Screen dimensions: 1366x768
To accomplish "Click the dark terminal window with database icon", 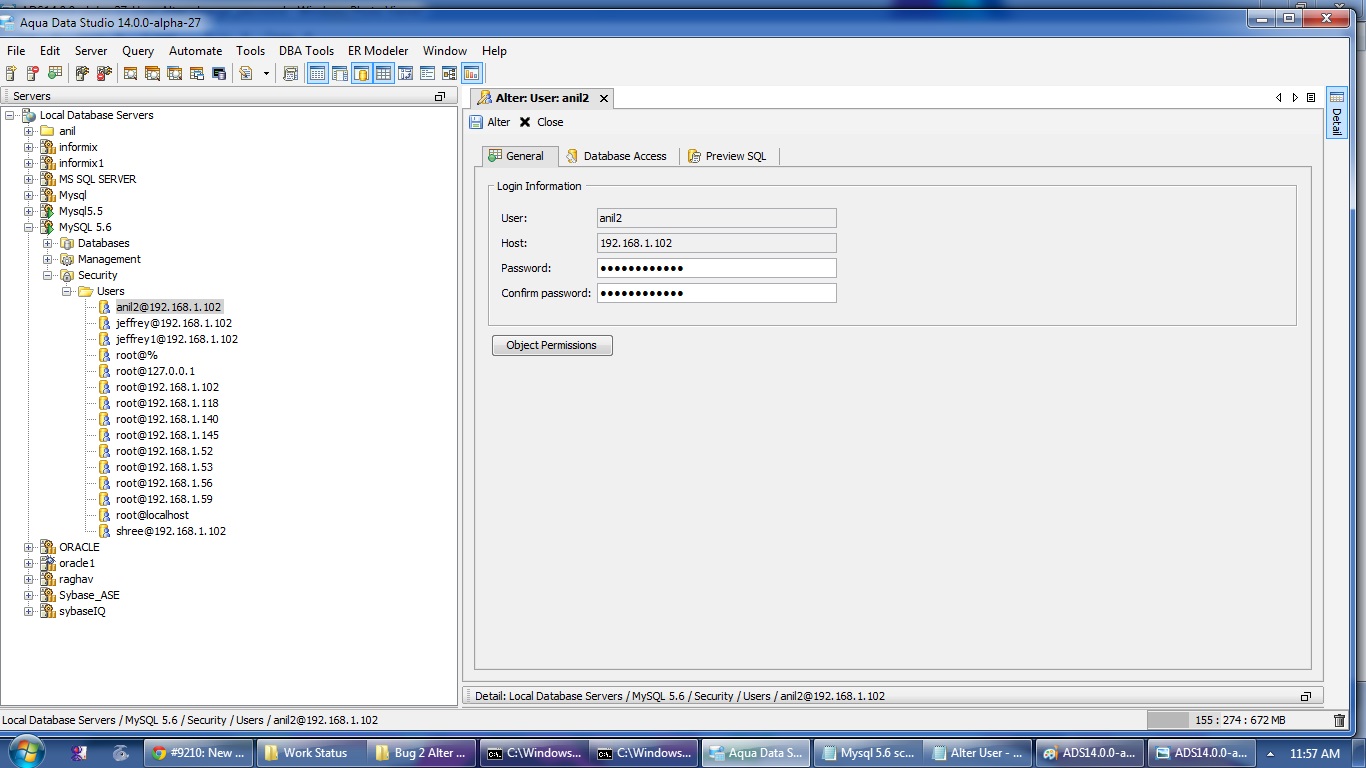I will tap(219, 73).
